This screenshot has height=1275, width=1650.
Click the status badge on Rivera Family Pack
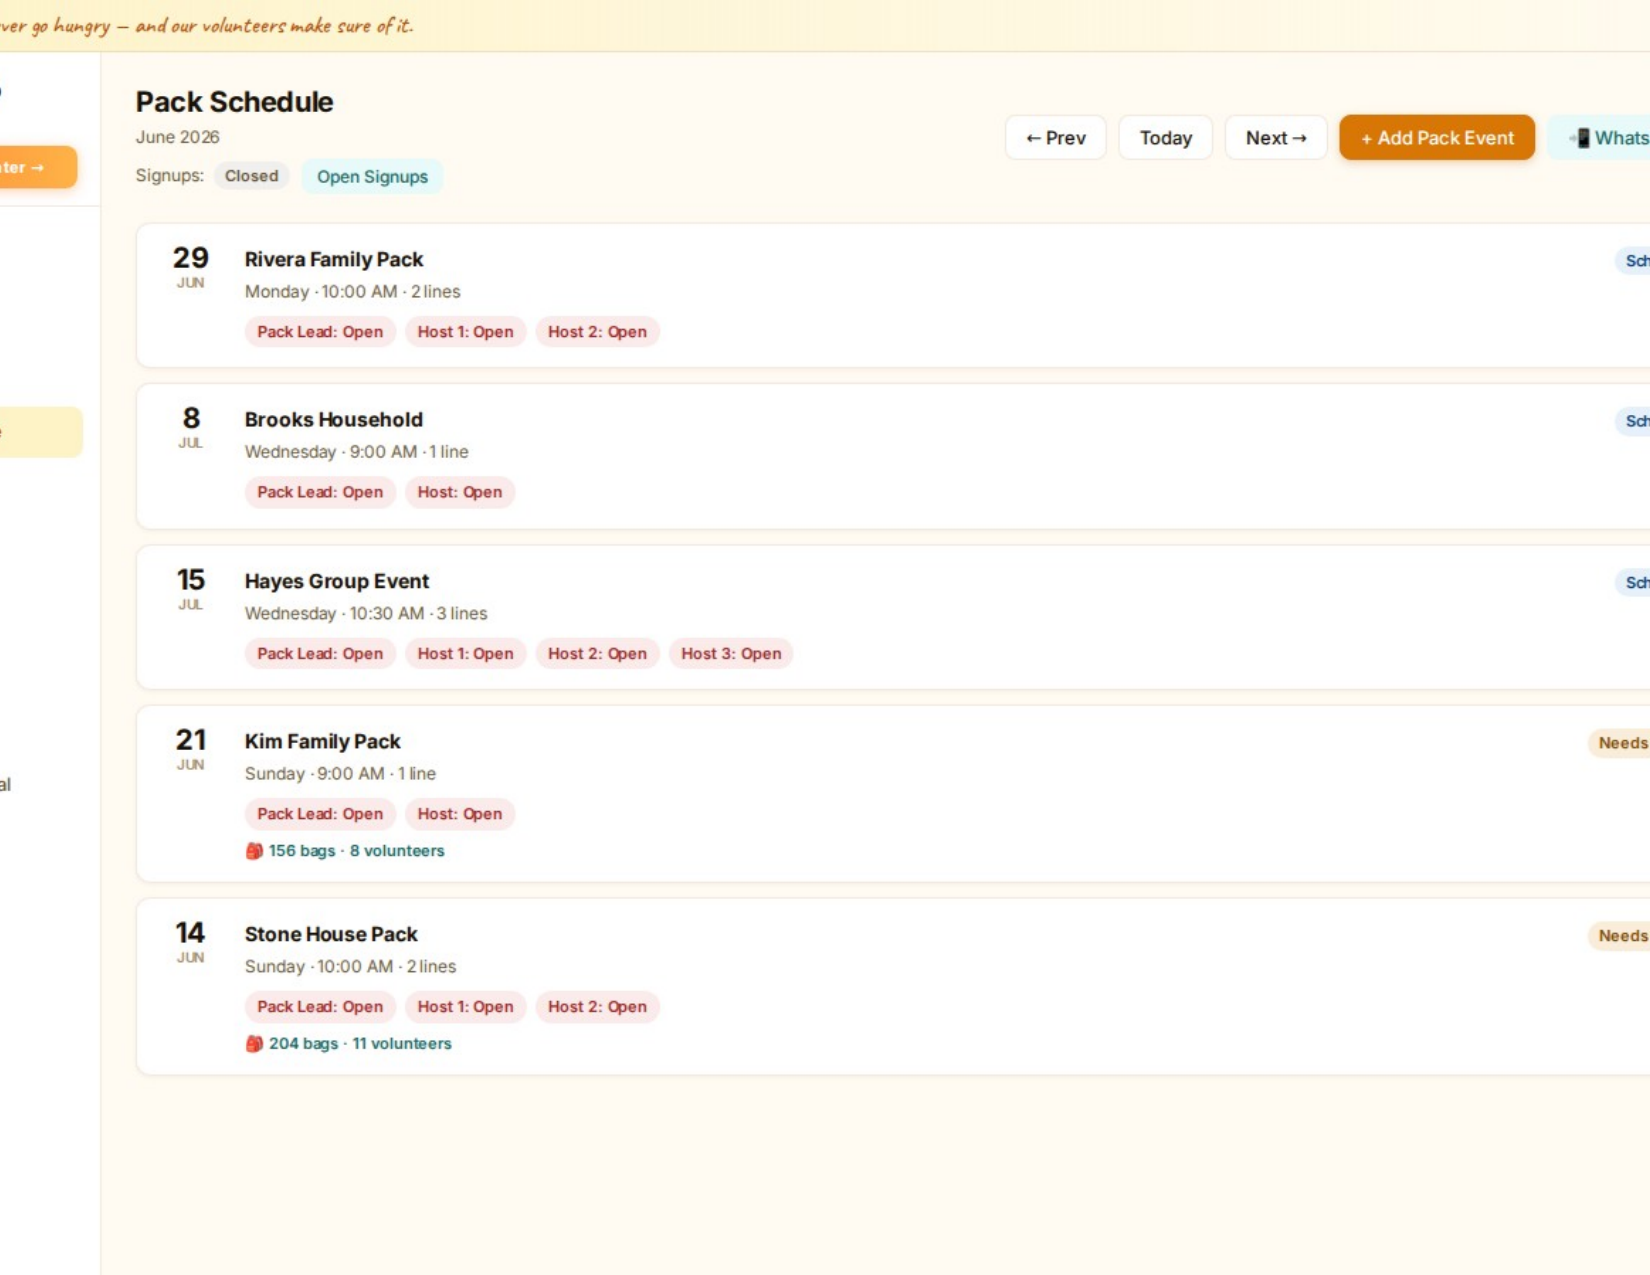pos(1633,261)
